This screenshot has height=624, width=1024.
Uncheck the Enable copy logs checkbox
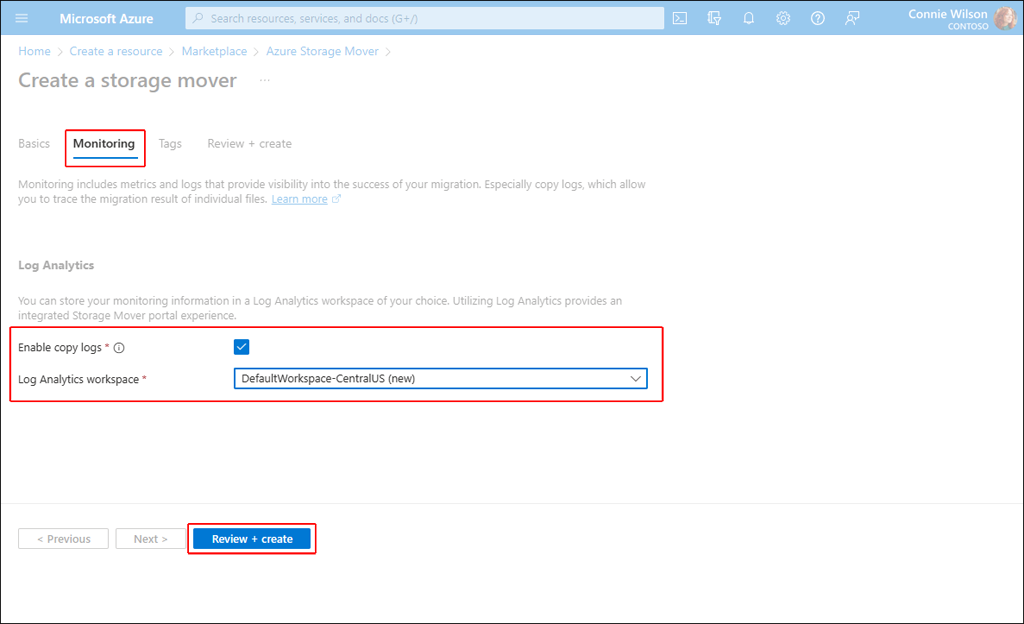242,347
